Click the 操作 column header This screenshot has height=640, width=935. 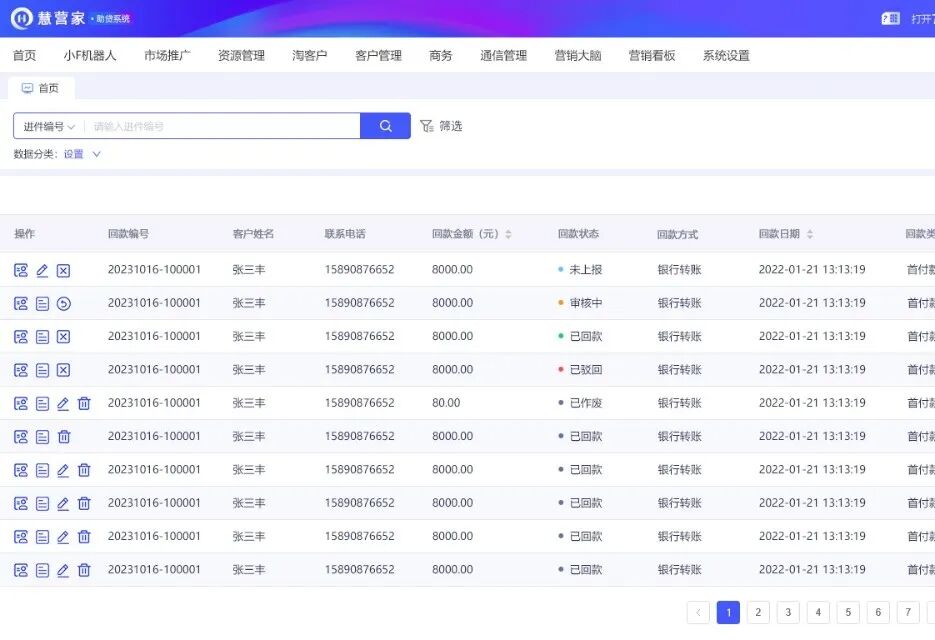(24, 234)
